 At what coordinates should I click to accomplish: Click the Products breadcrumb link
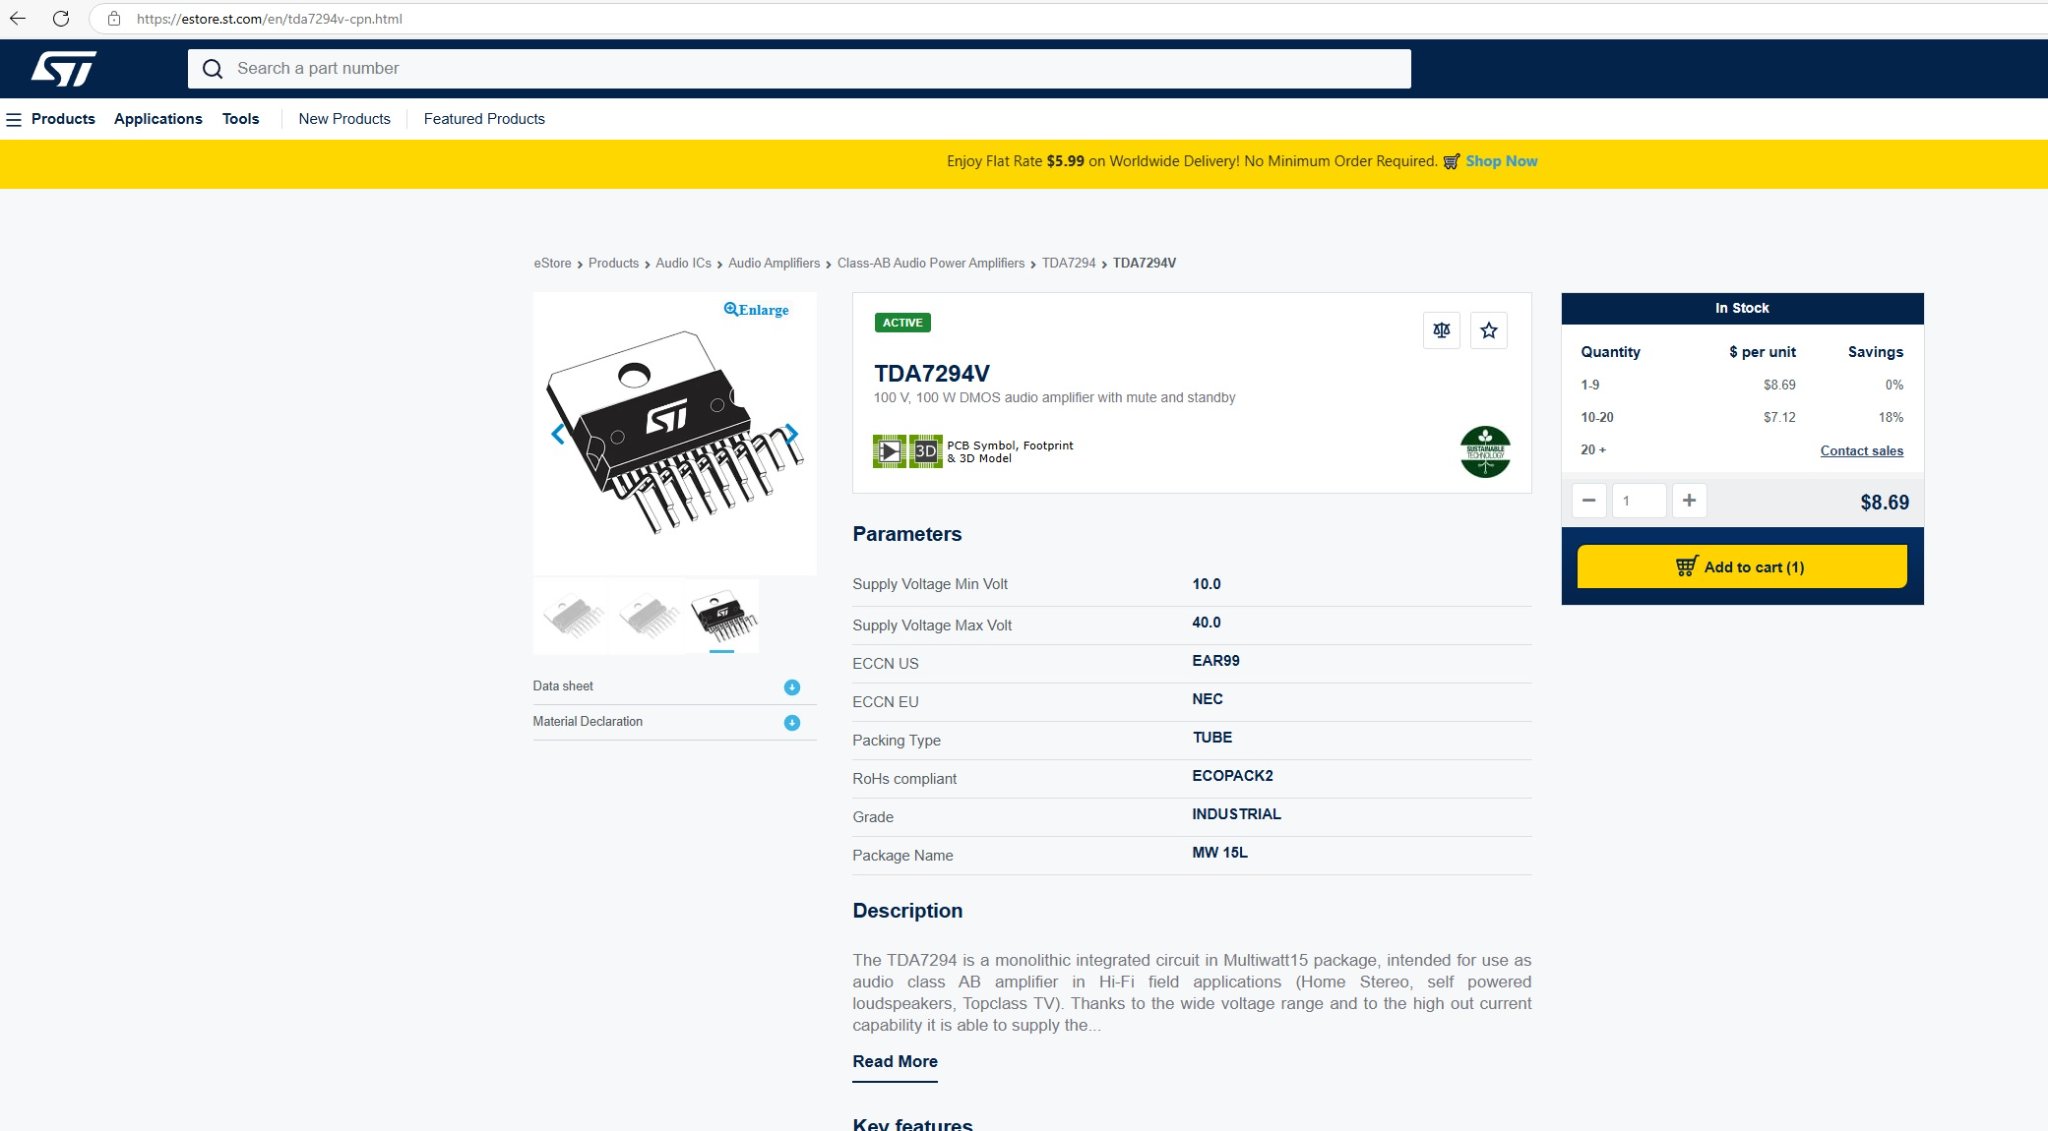tap(613, 263)
